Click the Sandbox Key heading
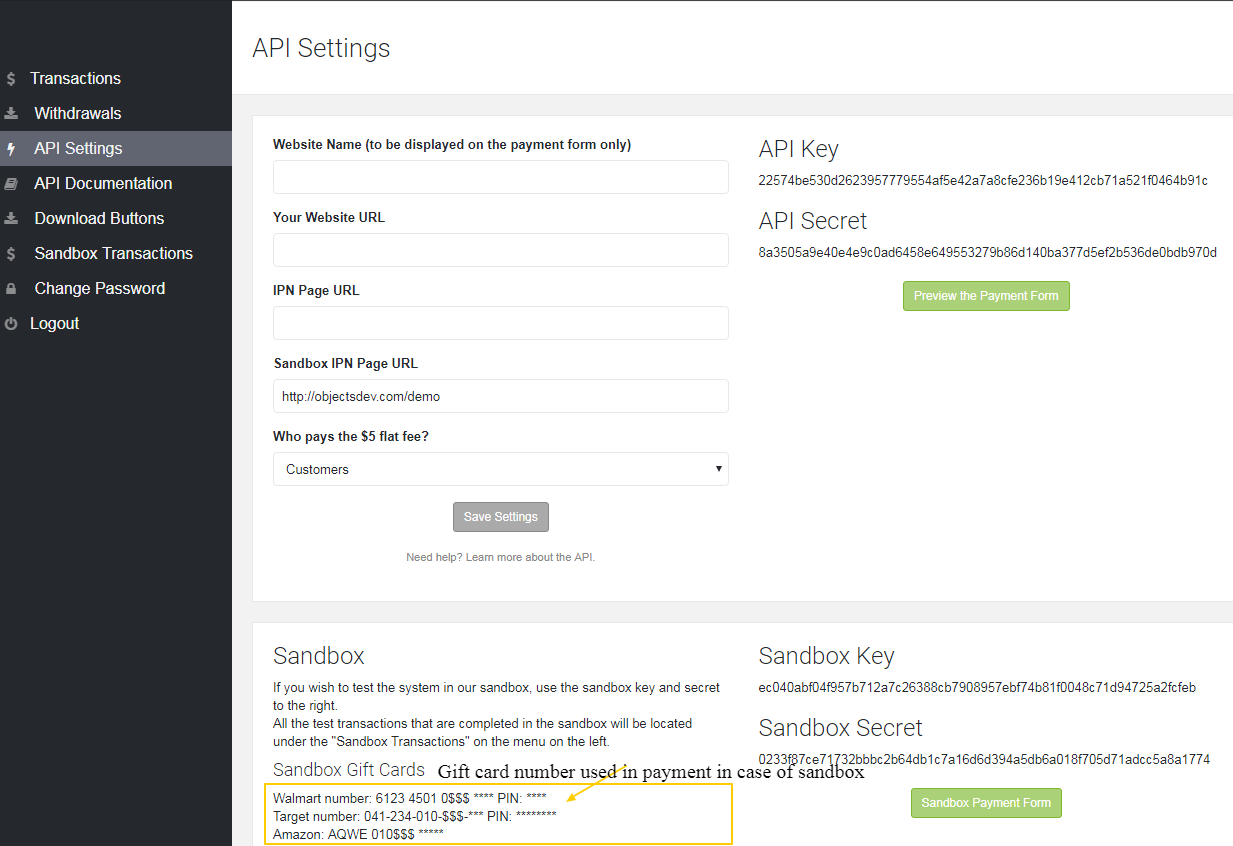The width and height of the screenshot is (1233, 846). click(x=827, y=656)
